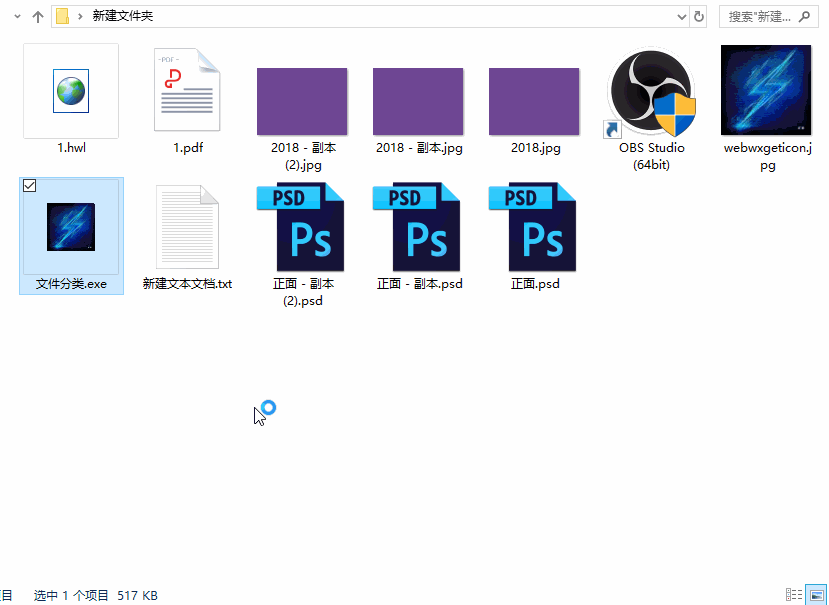Viewport: 829px width, 605px height.
Task: Select the 2018.jpg purple thumbnail
Action: (x=534, y=101)
